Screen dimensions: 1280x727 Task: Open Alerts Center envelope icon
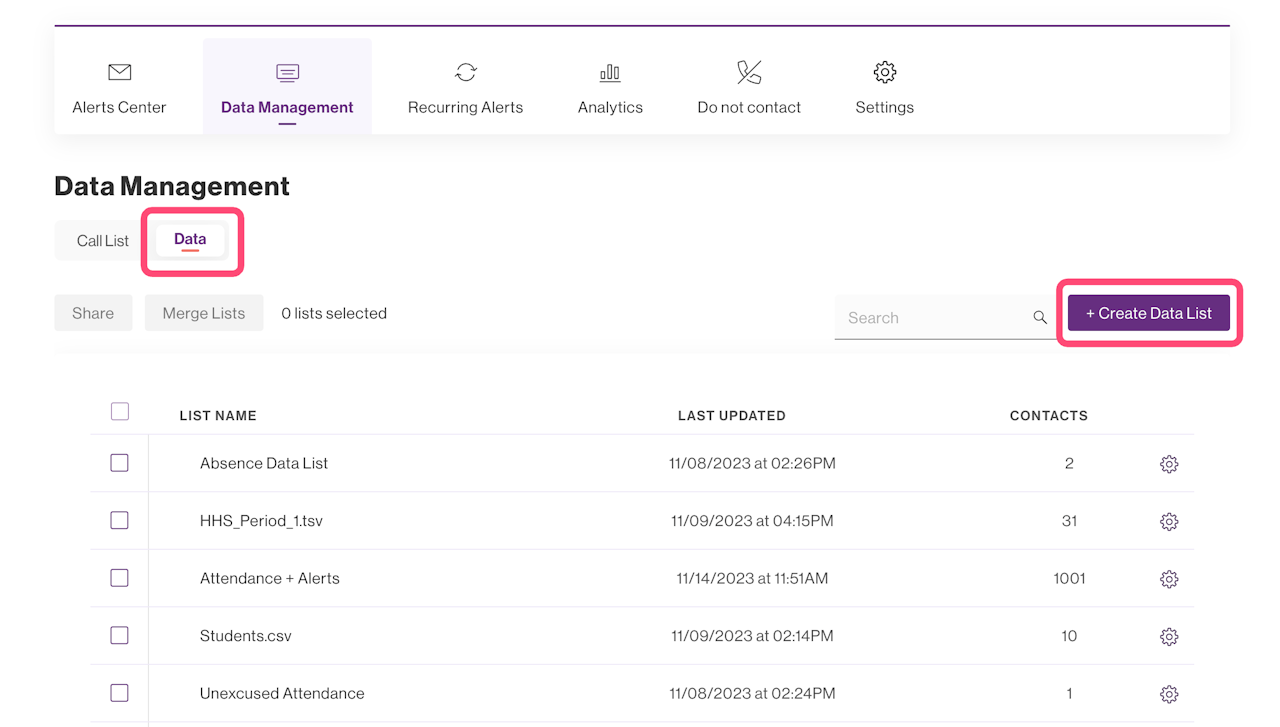(119, 72)
